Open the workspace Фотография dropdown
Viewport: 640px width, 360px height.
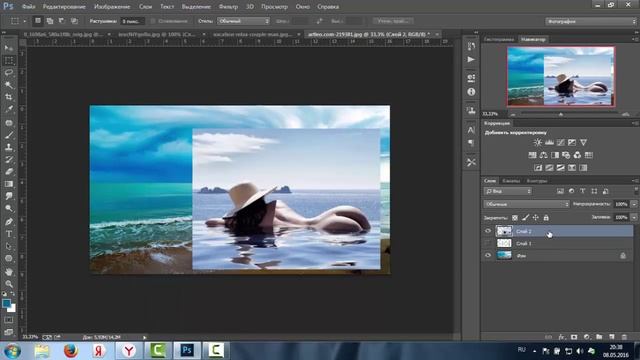591,21
